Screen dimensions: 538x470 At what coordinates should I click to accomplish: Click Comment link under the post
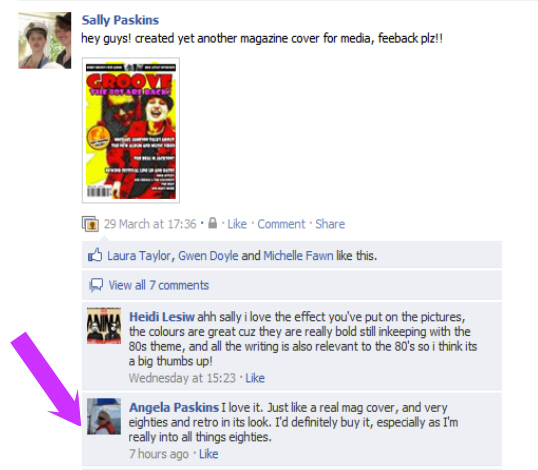coord(281,224)
